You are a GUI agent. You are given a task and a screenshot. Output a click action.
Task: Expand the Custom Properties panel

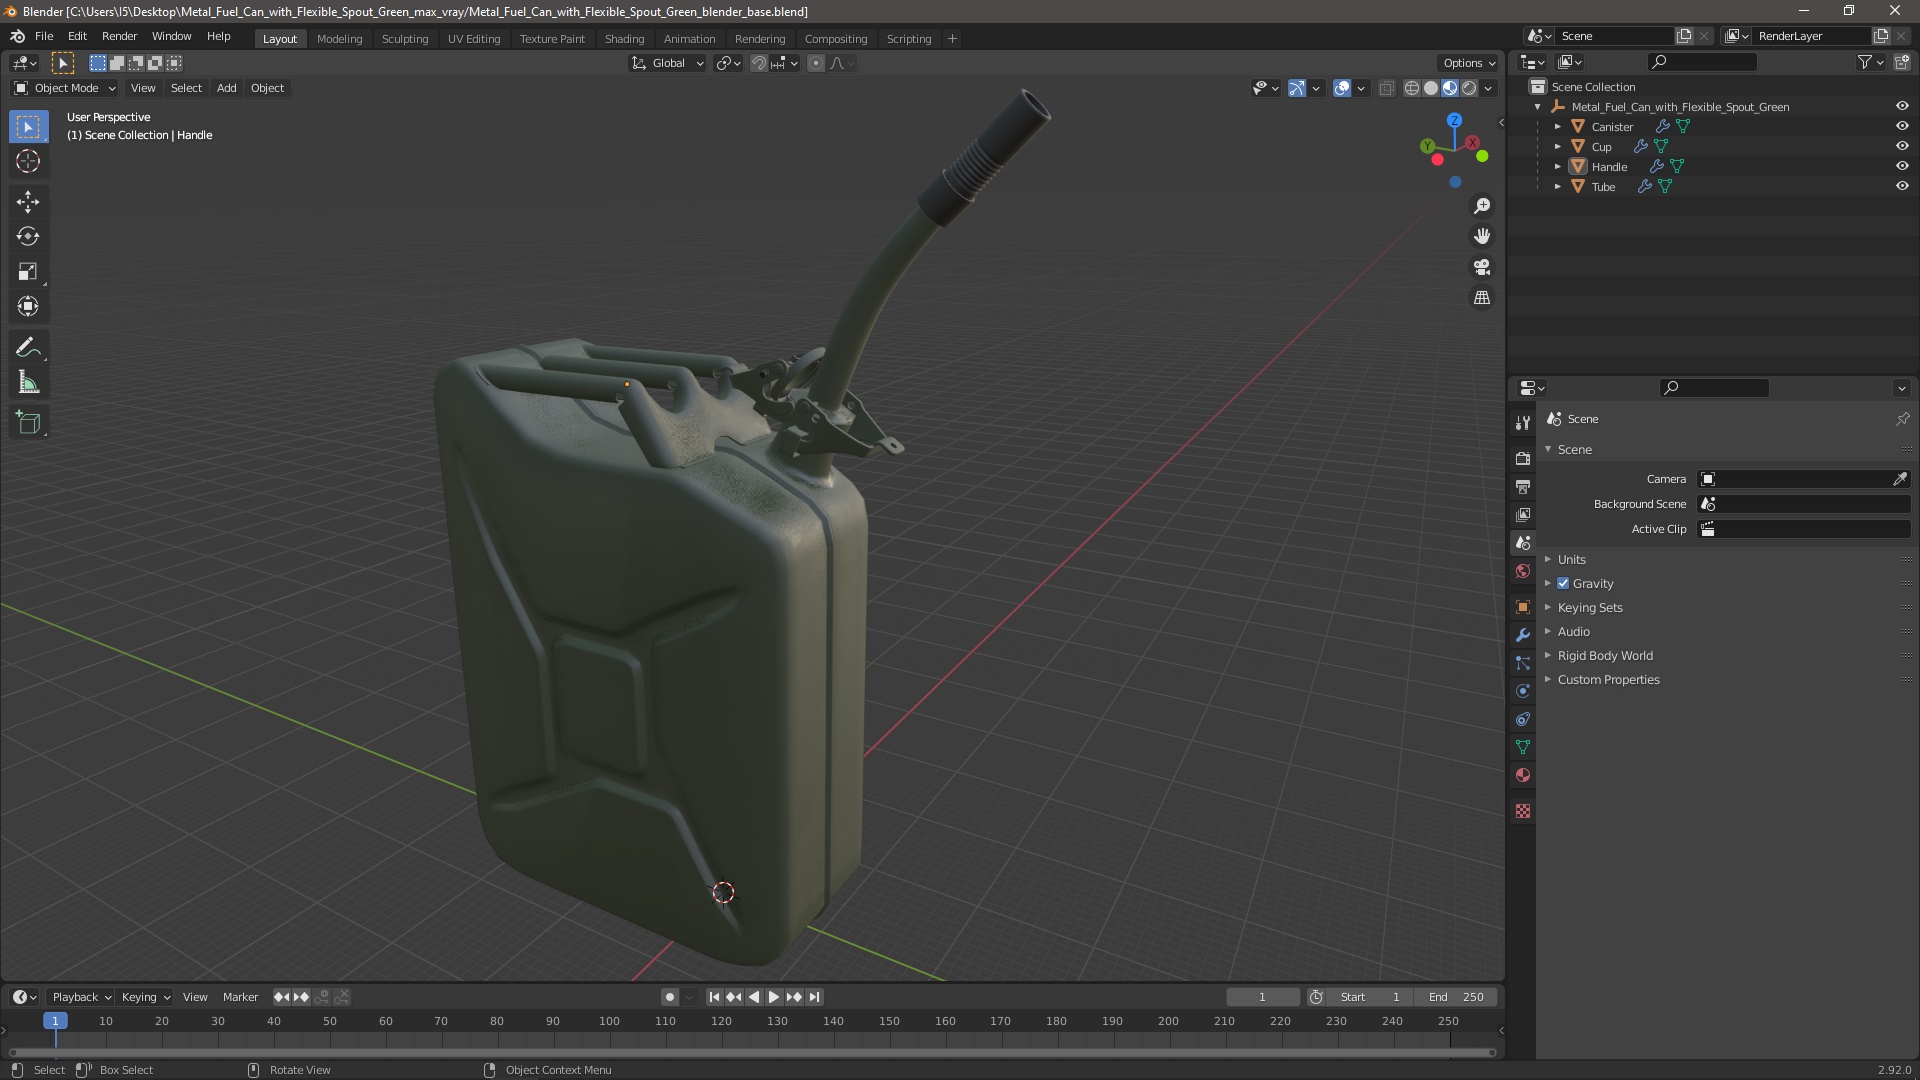1608,679
